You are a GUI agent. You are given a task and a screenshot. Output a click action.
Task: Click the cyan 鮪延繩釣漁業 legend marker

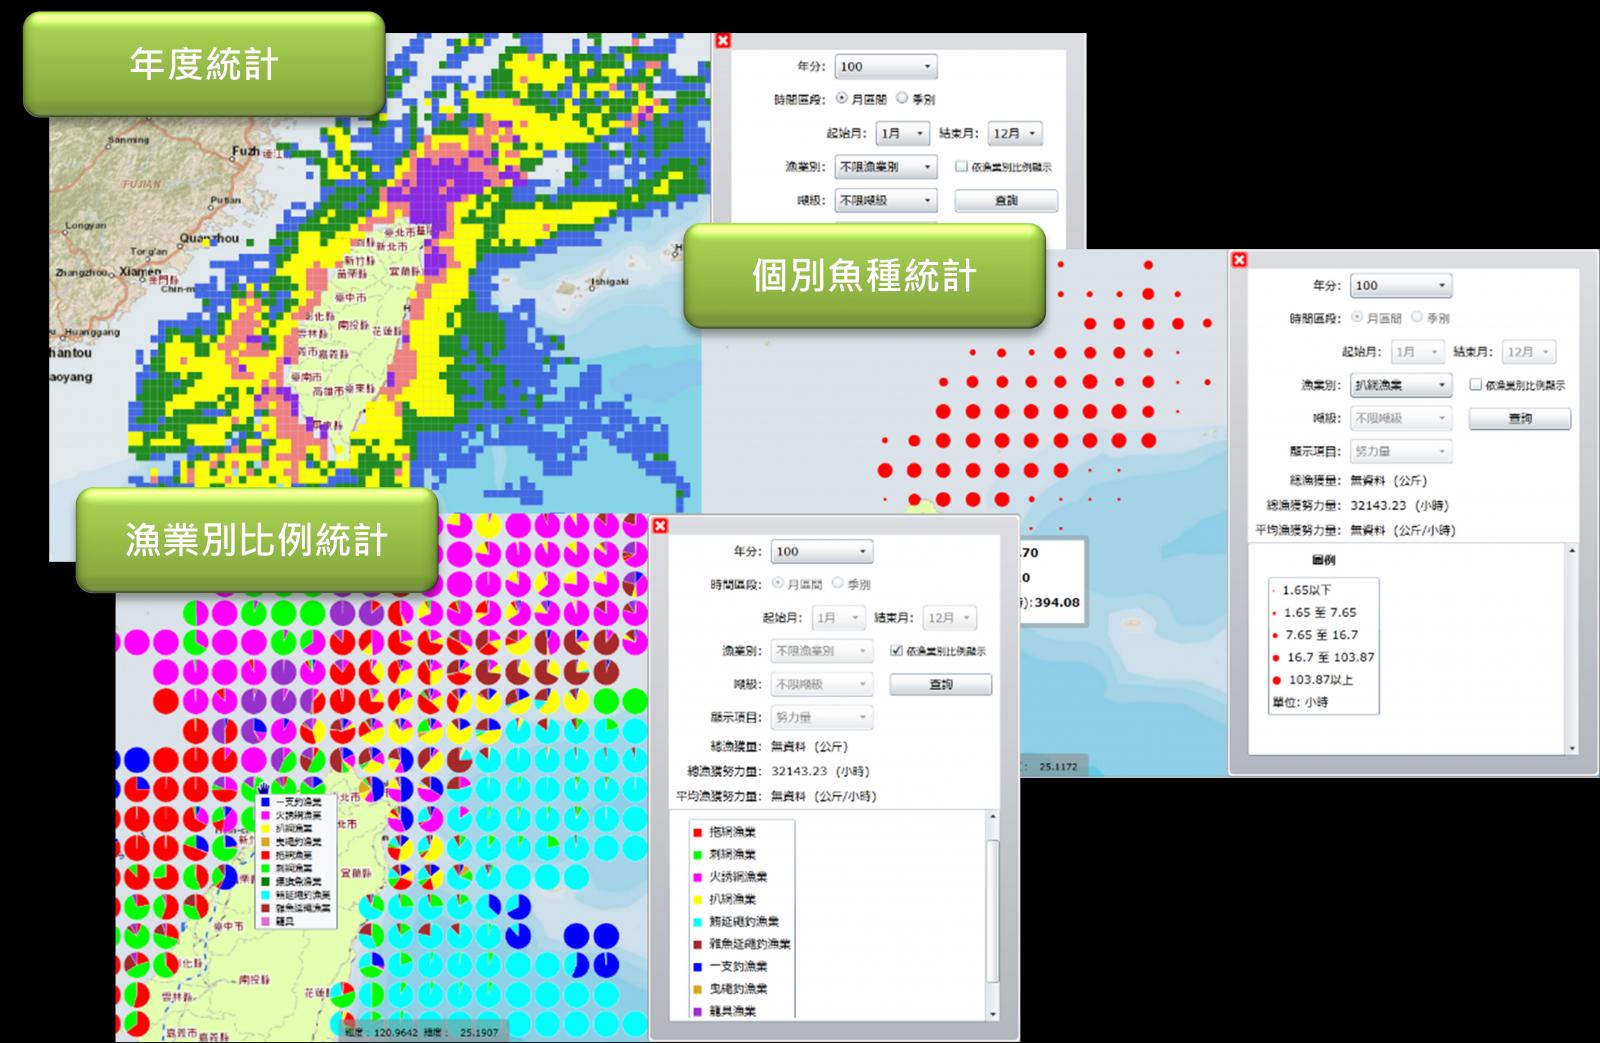coord(697,922)
